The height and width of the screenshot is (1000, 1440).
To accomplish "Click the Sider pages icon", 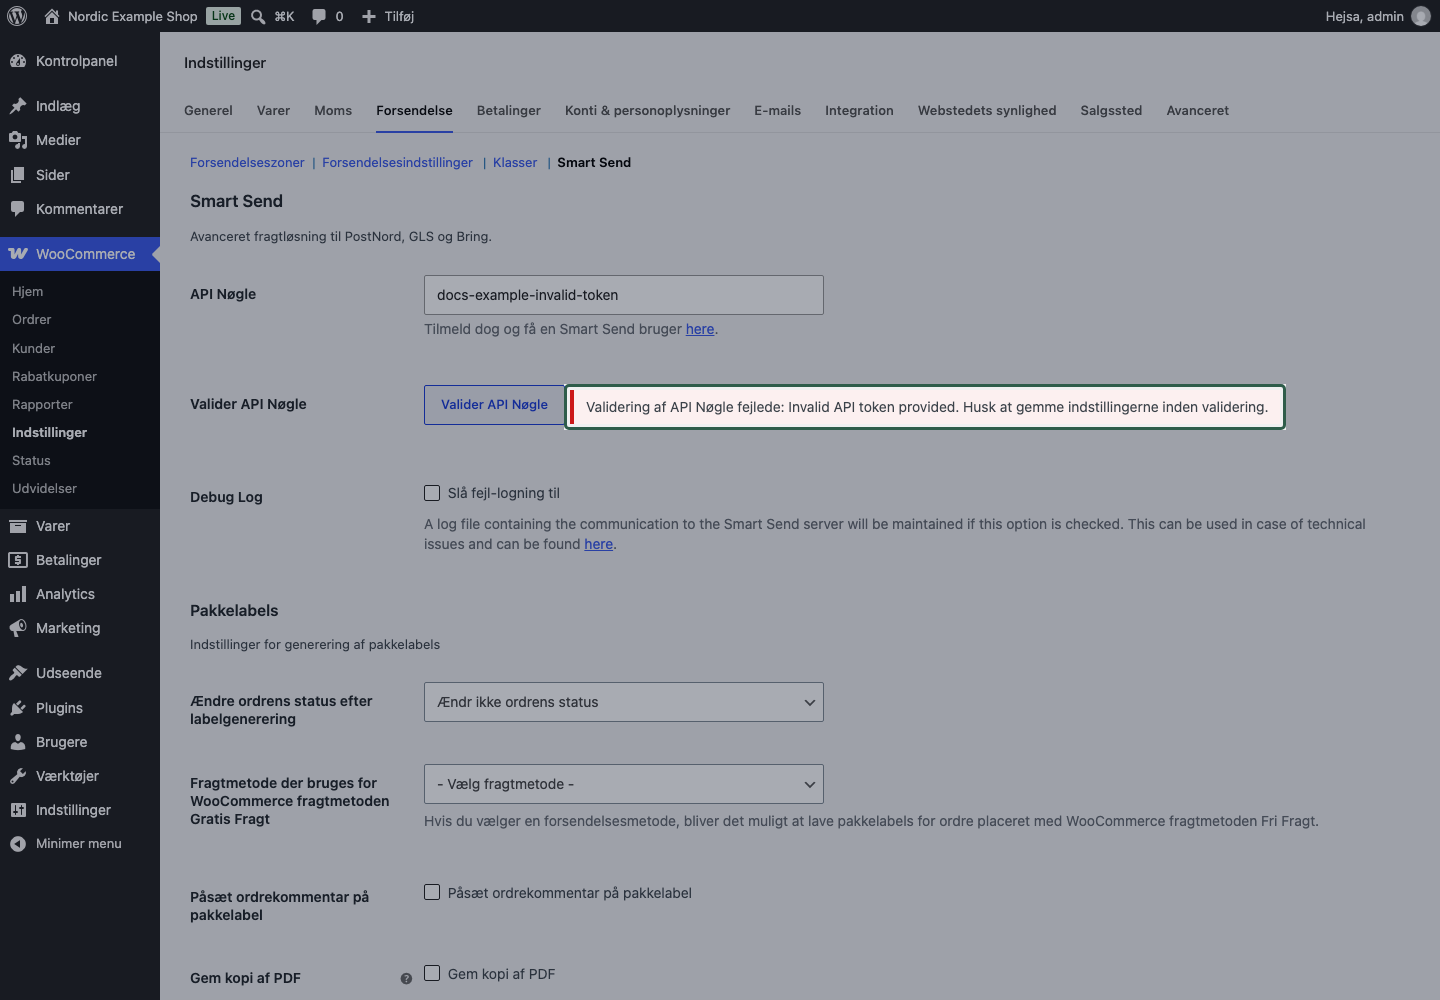I will pyautogui.click(x=18, y=175).
